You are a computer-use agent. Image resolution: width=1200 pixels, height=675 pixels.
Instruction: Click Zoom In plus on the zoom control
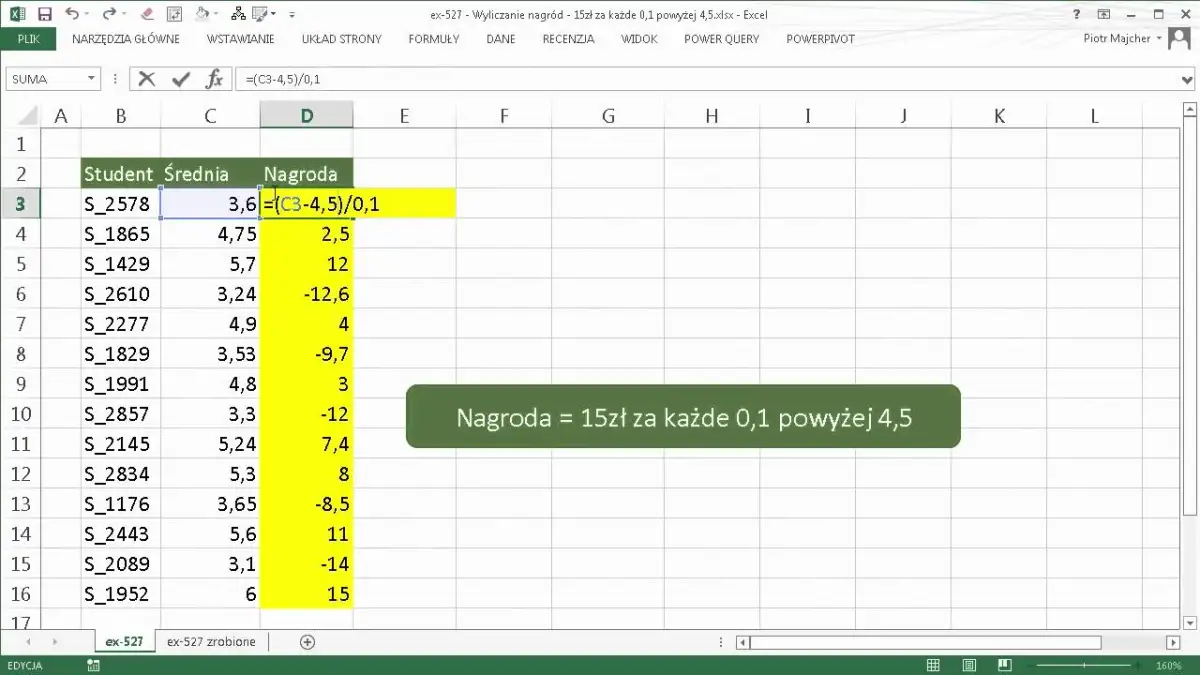pos(1138,664)
